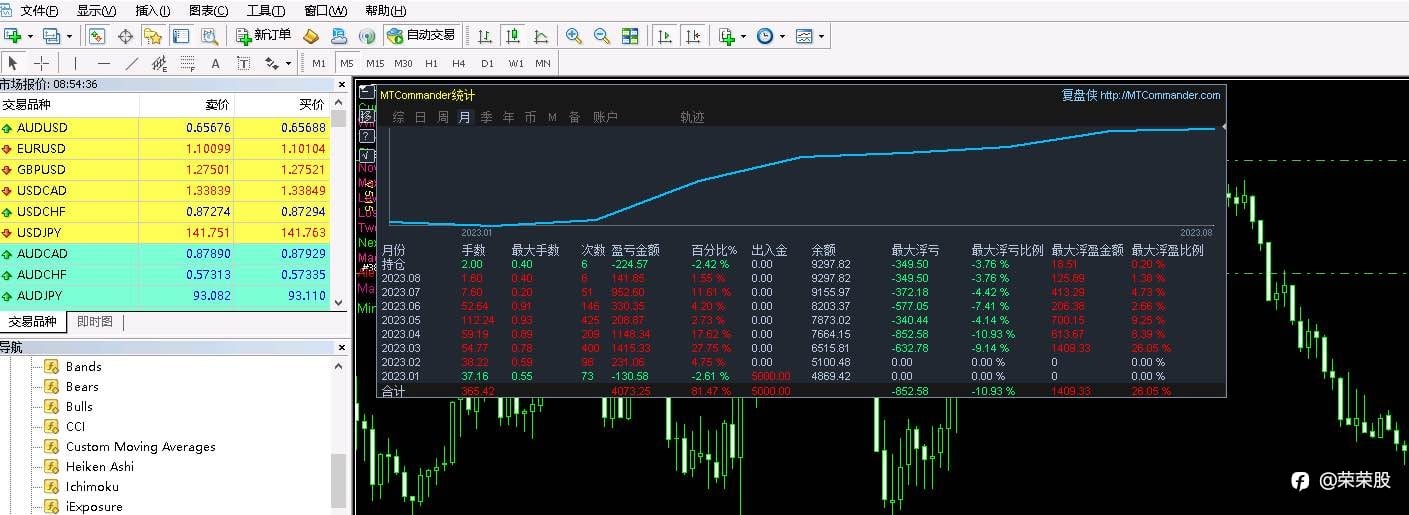Expand the templates dropdown arrow
This screenshot has height=515, width=1409.
tap(821, 36)
